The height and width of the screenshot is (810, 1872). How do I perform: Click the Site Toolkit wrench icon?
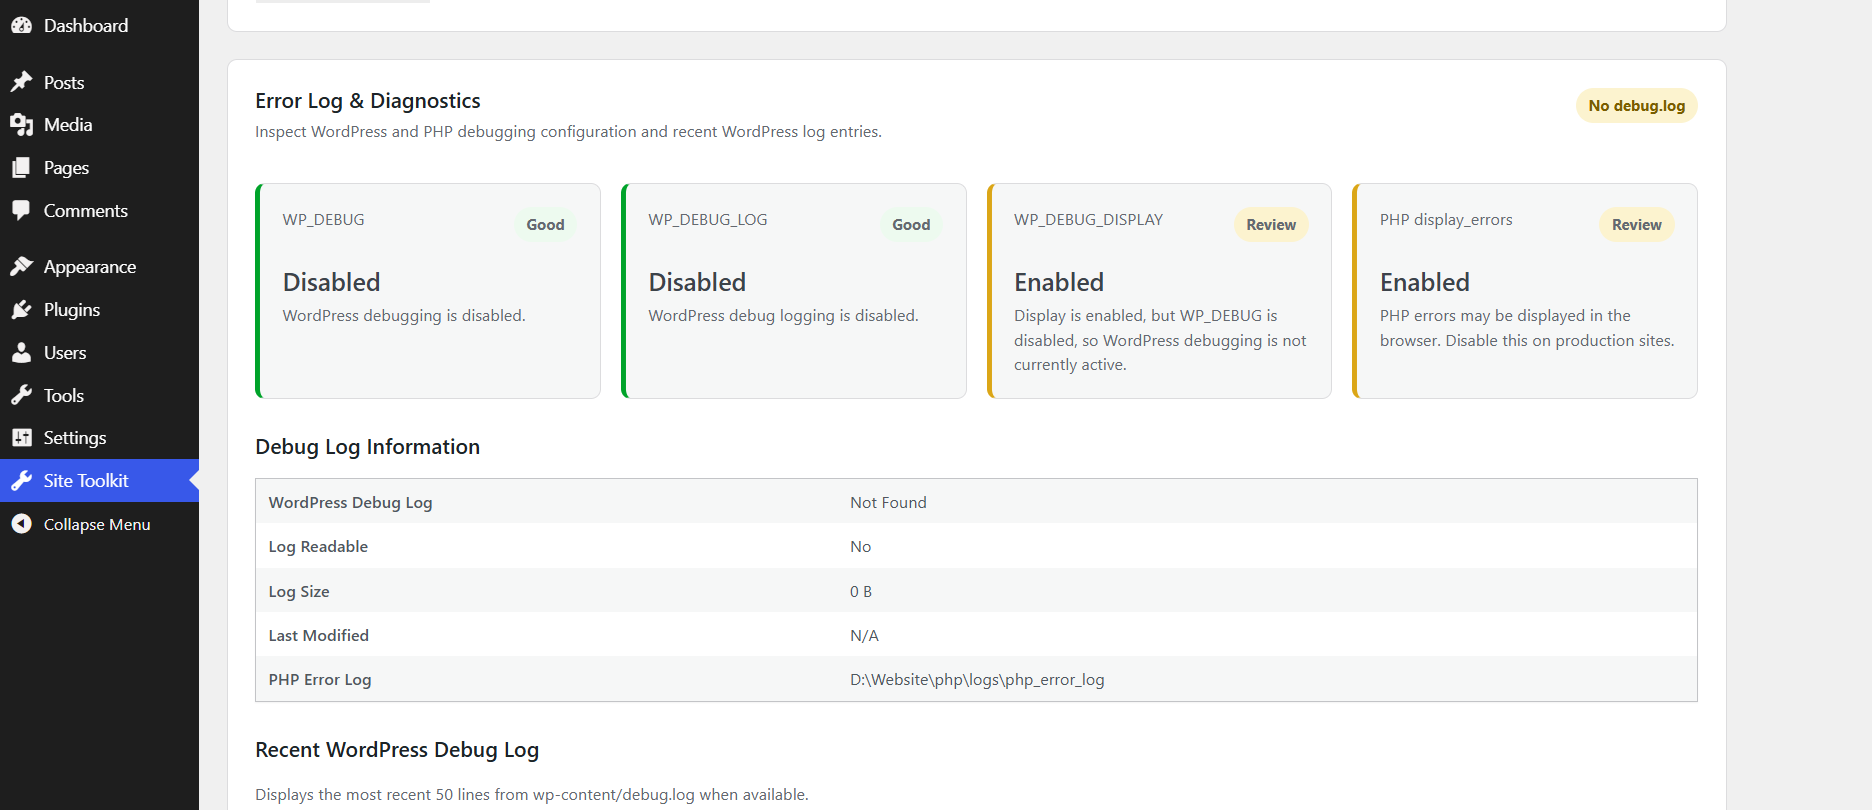coord(21,481)
